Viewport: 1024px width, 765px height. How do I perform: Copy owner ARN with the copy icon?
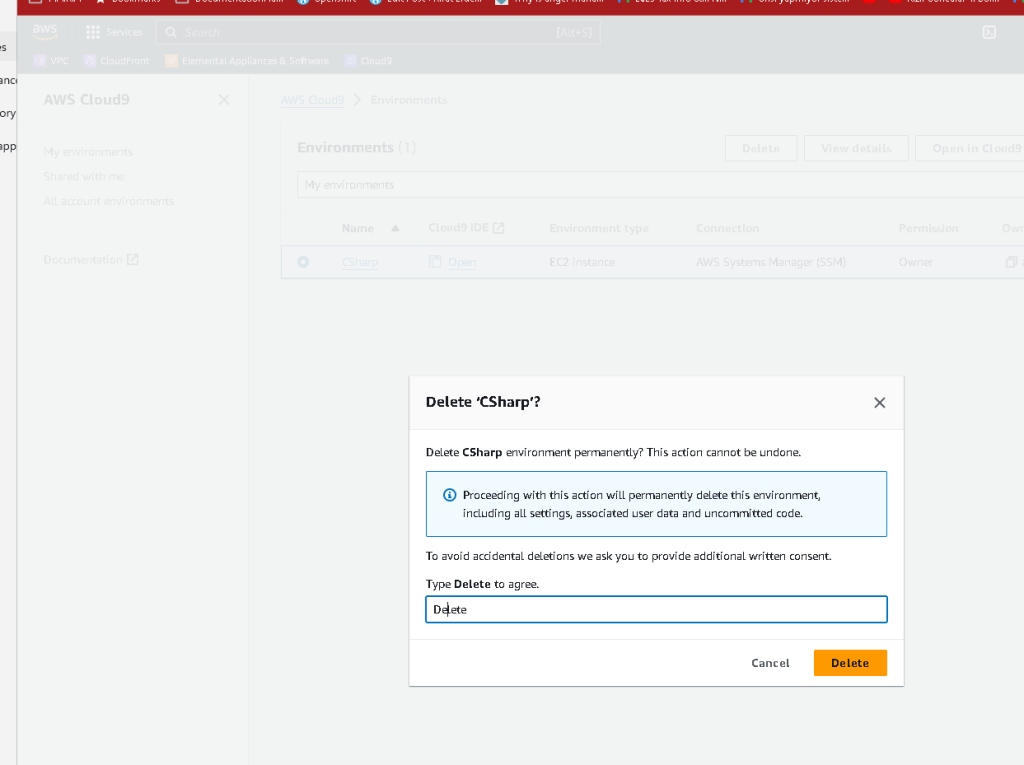1011,262
